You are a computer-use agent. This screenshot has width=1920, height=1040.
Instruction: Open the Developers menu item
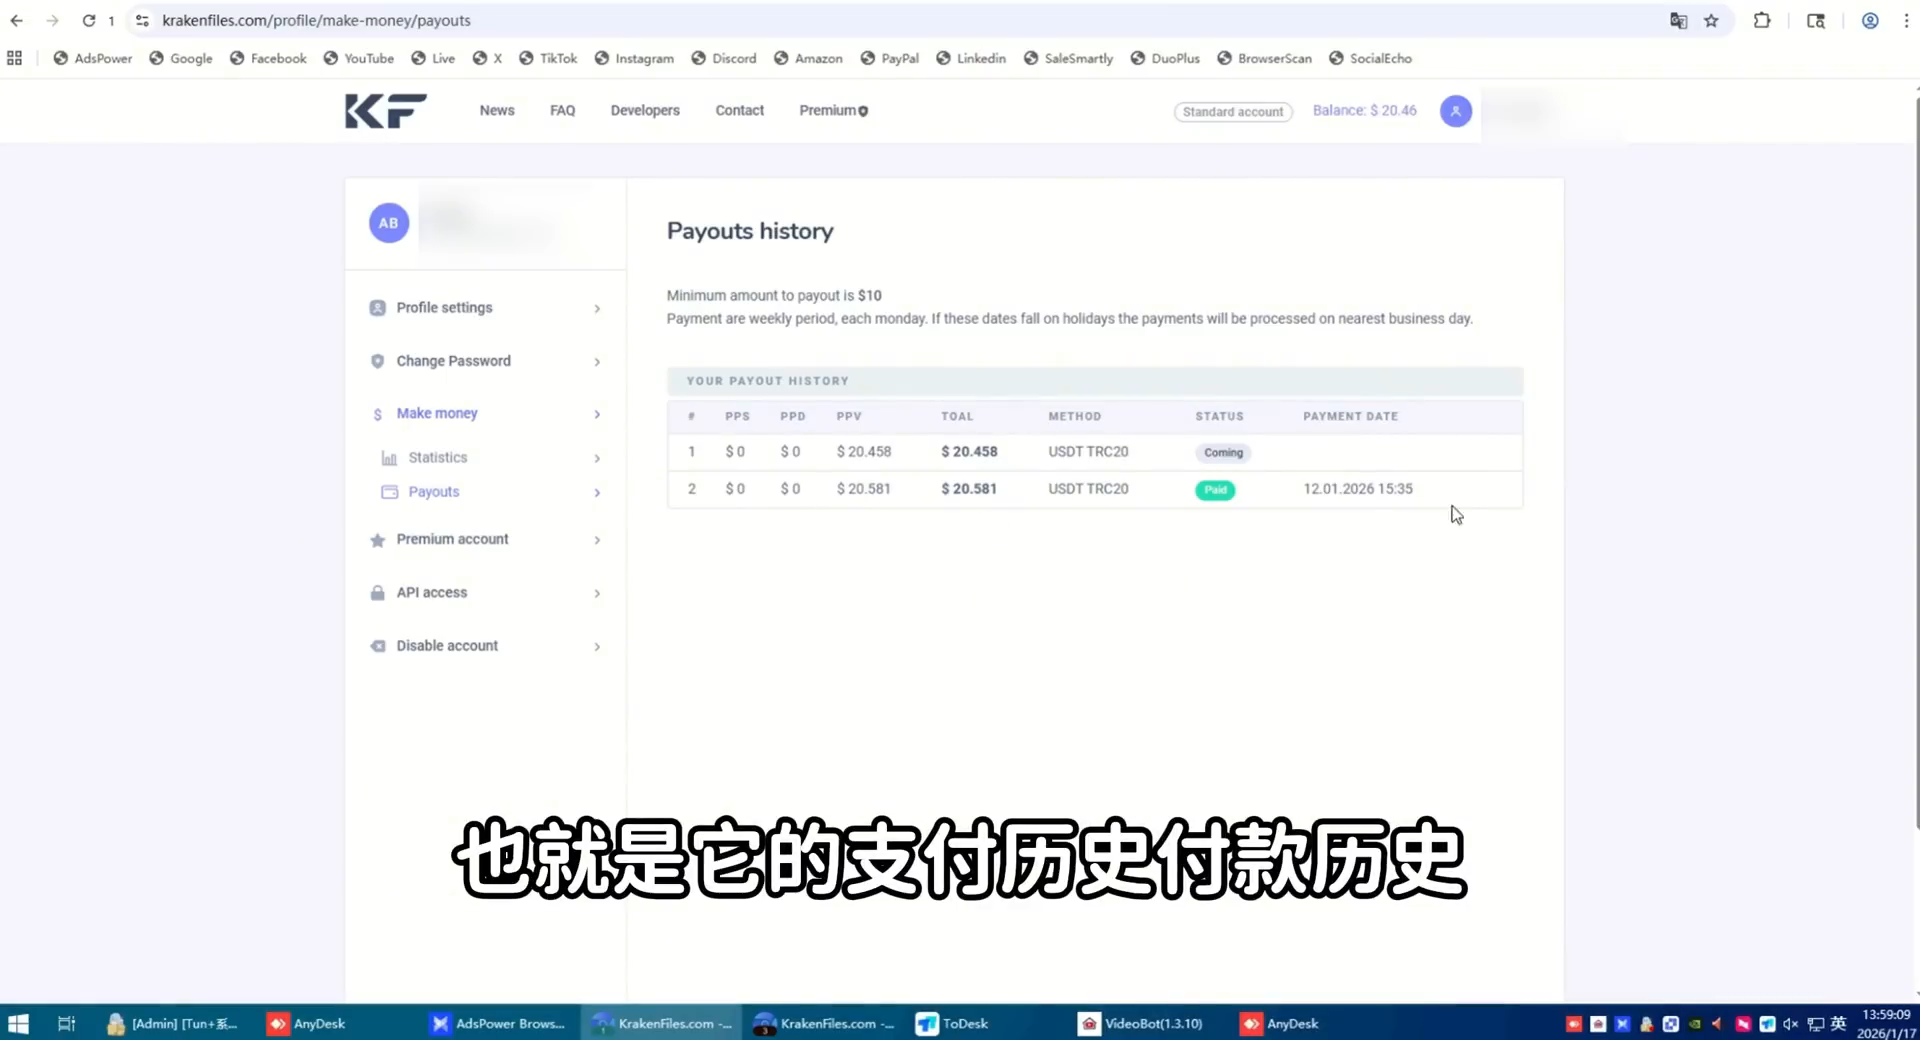pyautogui.click(x=645, y=111)
